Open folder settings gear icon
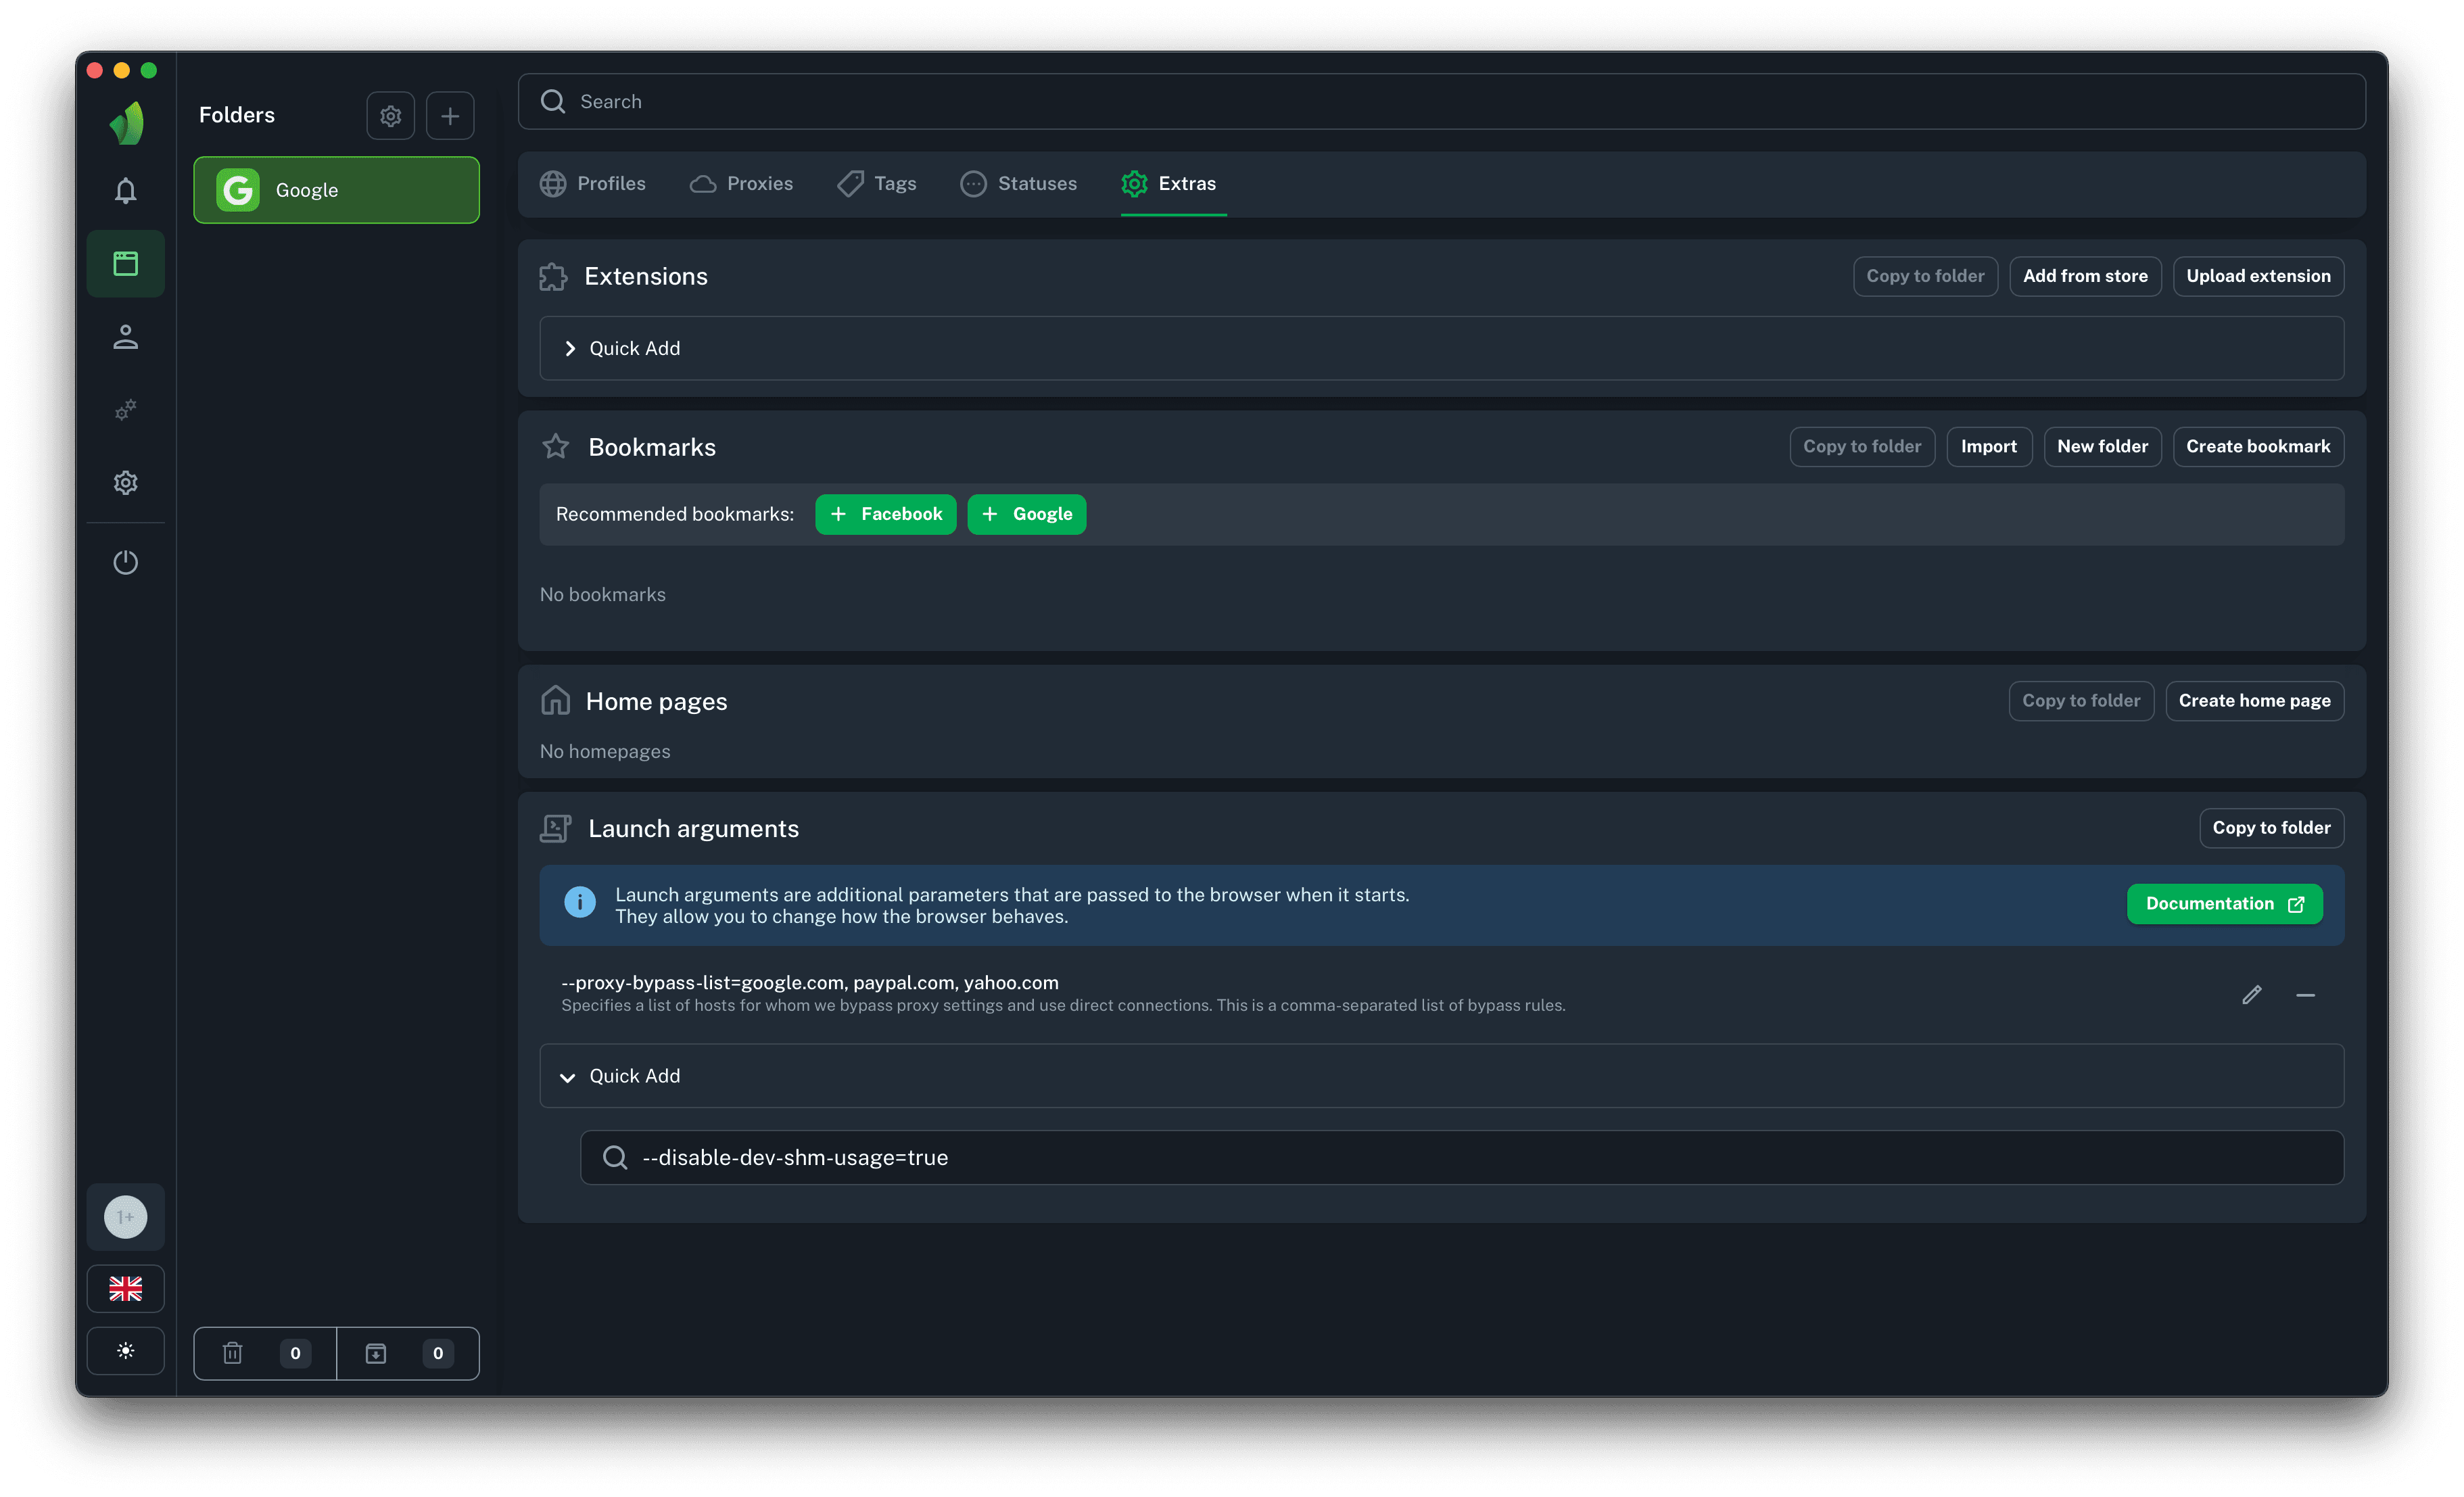The height and width of the screenshot is (1497, 2464). point(391,116)
